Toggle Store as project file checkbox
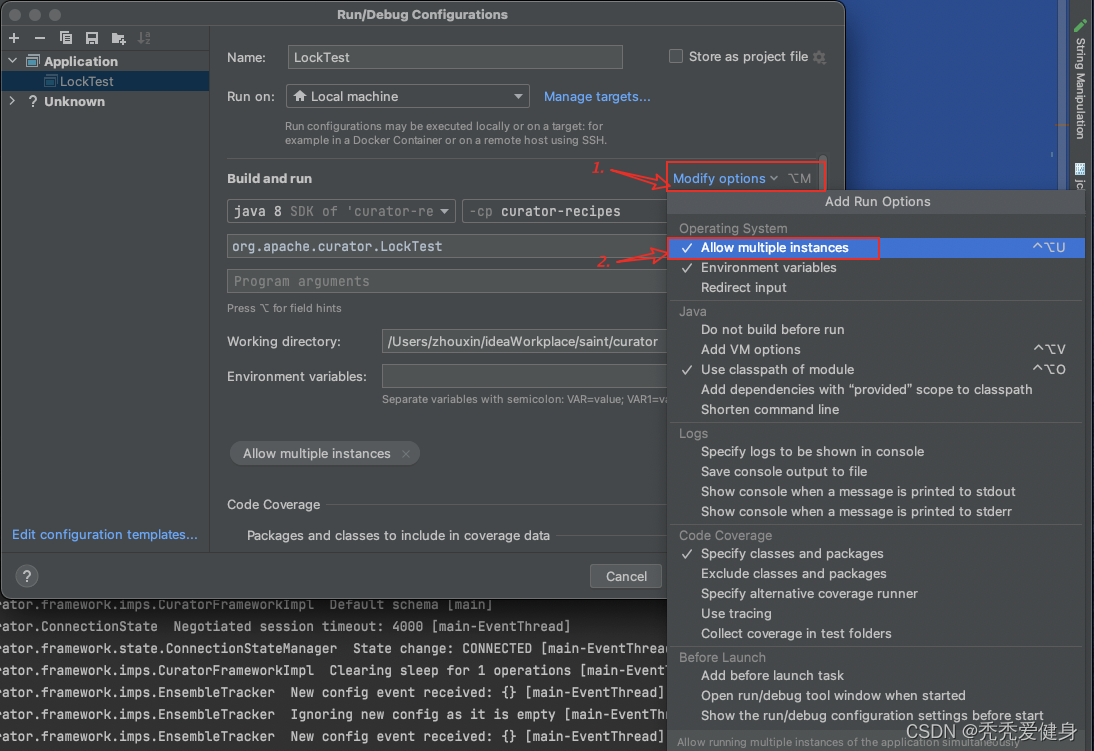This screenshot has height=751, width=1094. click(x=675, y=57)
